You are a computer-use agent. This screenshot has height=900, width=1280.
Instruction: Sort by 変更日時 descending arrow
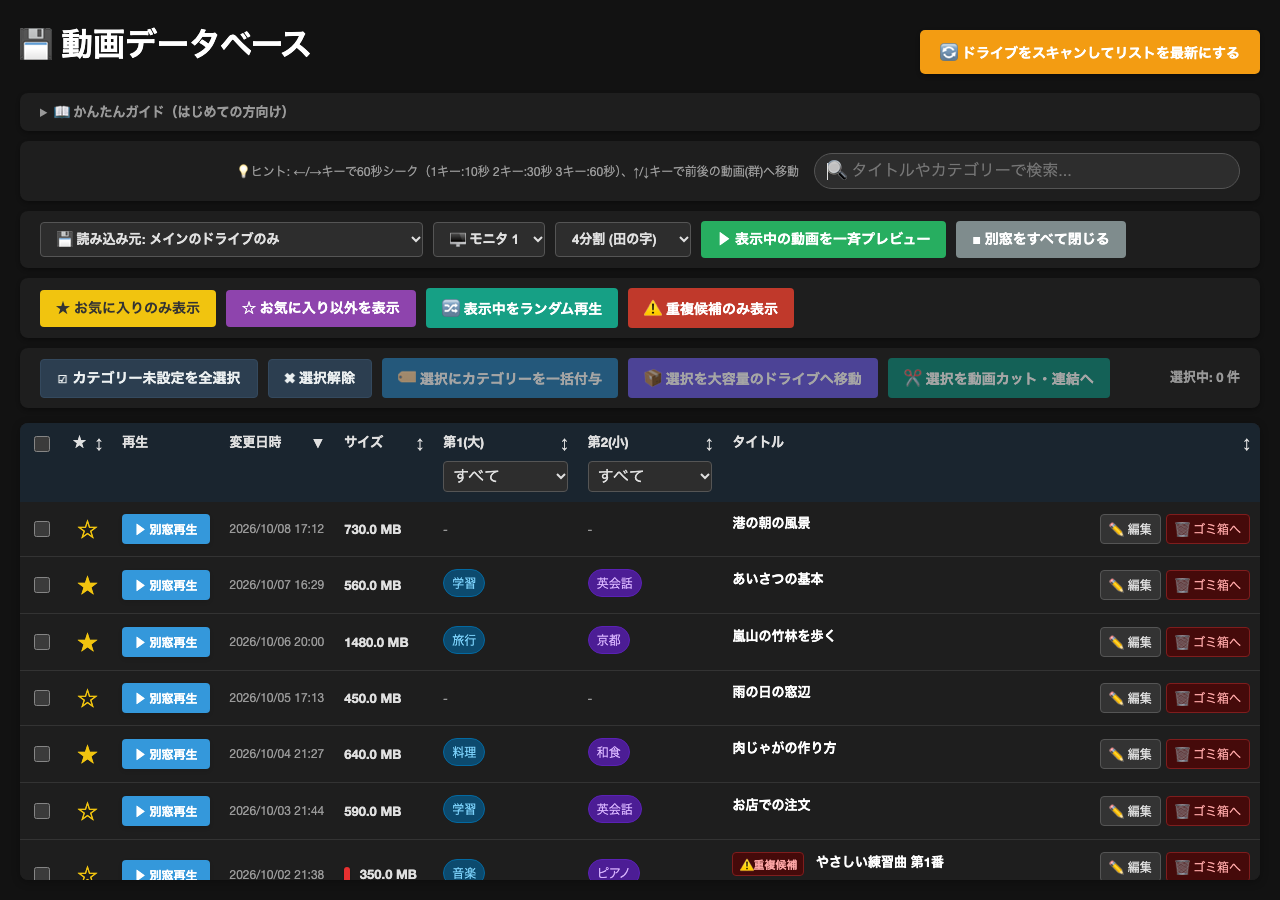pyautogui.click(x=318, y=443)
